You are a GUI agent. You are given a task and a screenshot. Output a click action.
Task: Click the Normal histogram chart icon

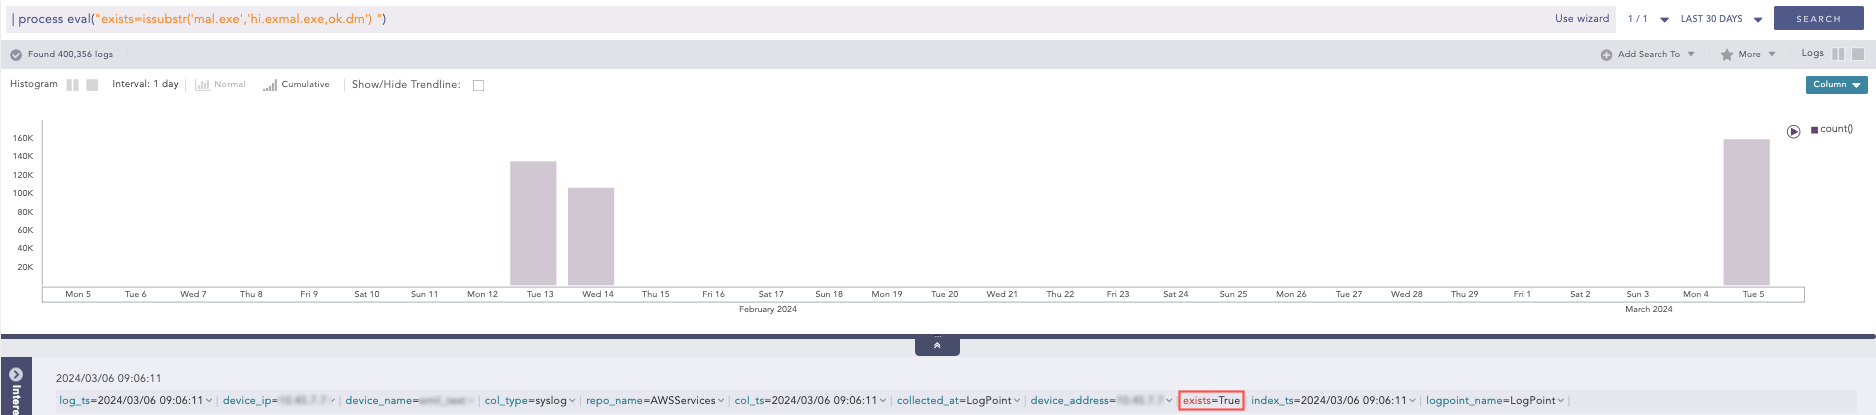pyautogui.click(x=202, y=85)
